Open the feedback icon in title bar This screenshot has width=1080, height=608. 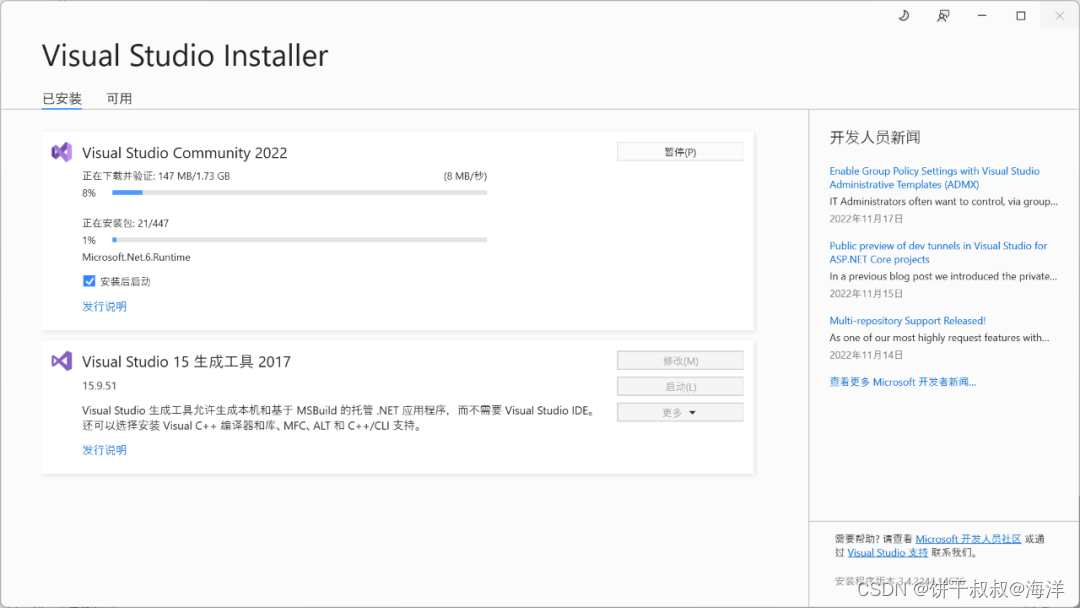943,16
